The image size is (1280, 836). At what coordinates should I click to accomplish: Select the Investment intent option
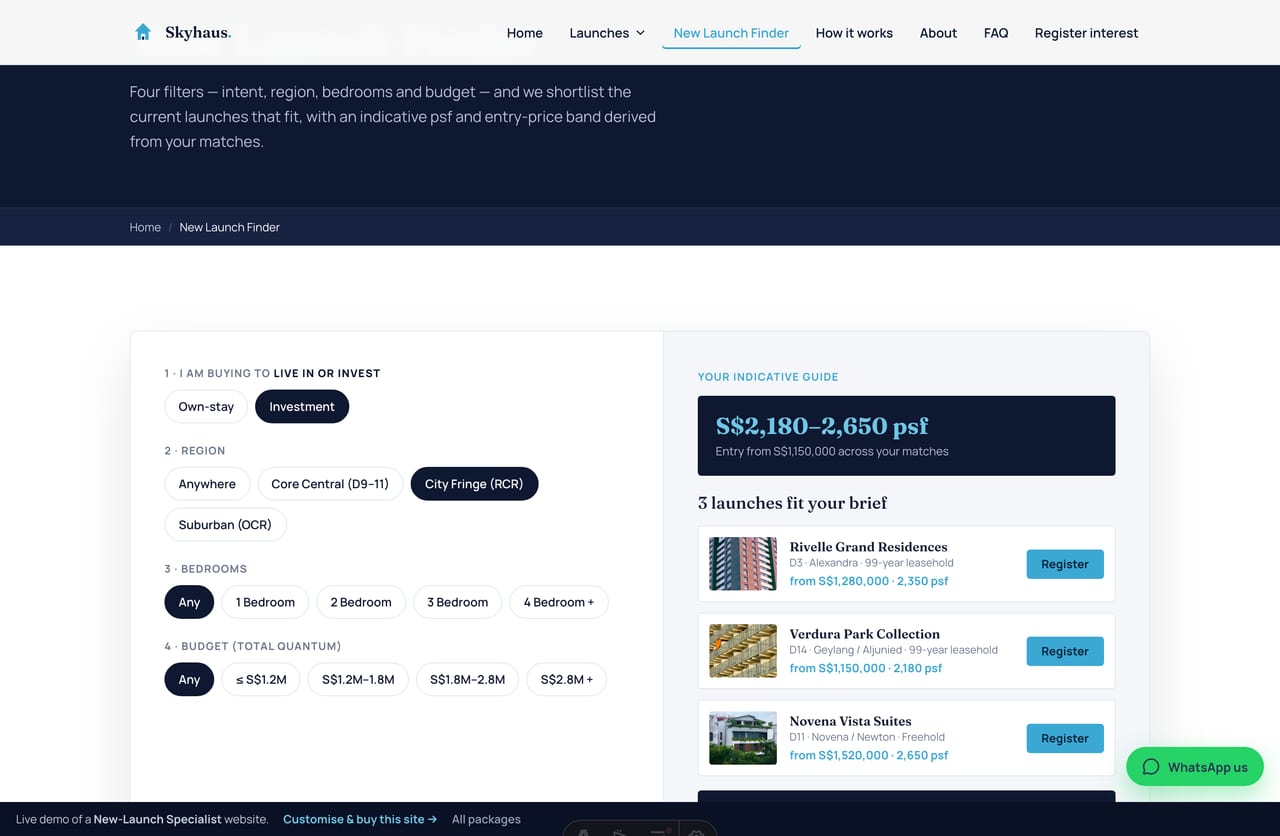pyautogui.click(x=302, y=406)
